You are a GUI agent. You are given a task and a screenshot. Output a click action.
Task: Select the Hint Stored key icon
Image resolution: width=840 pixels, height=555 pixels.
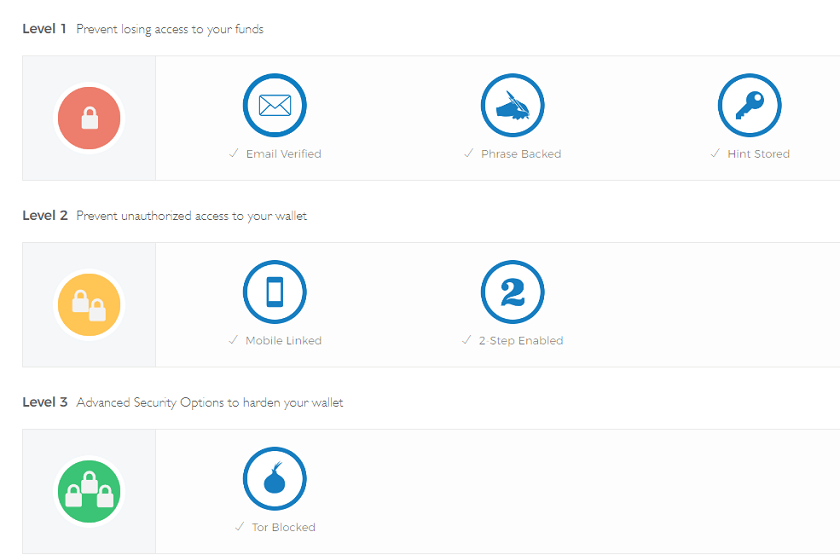pos(749,105)
